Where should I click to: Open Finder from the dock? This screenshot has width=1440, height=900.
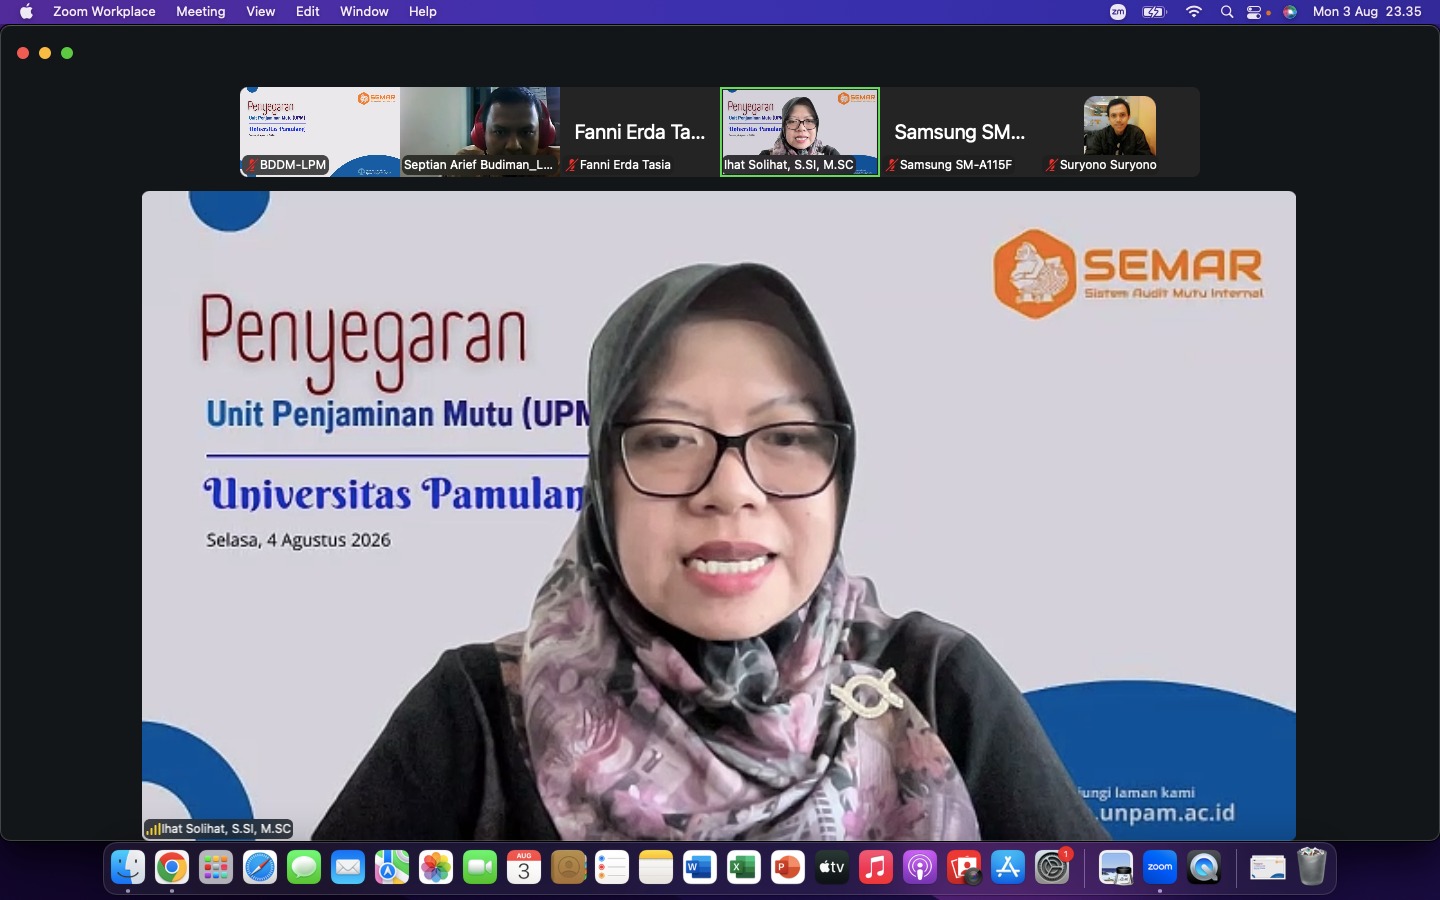[x=128, y=868]
